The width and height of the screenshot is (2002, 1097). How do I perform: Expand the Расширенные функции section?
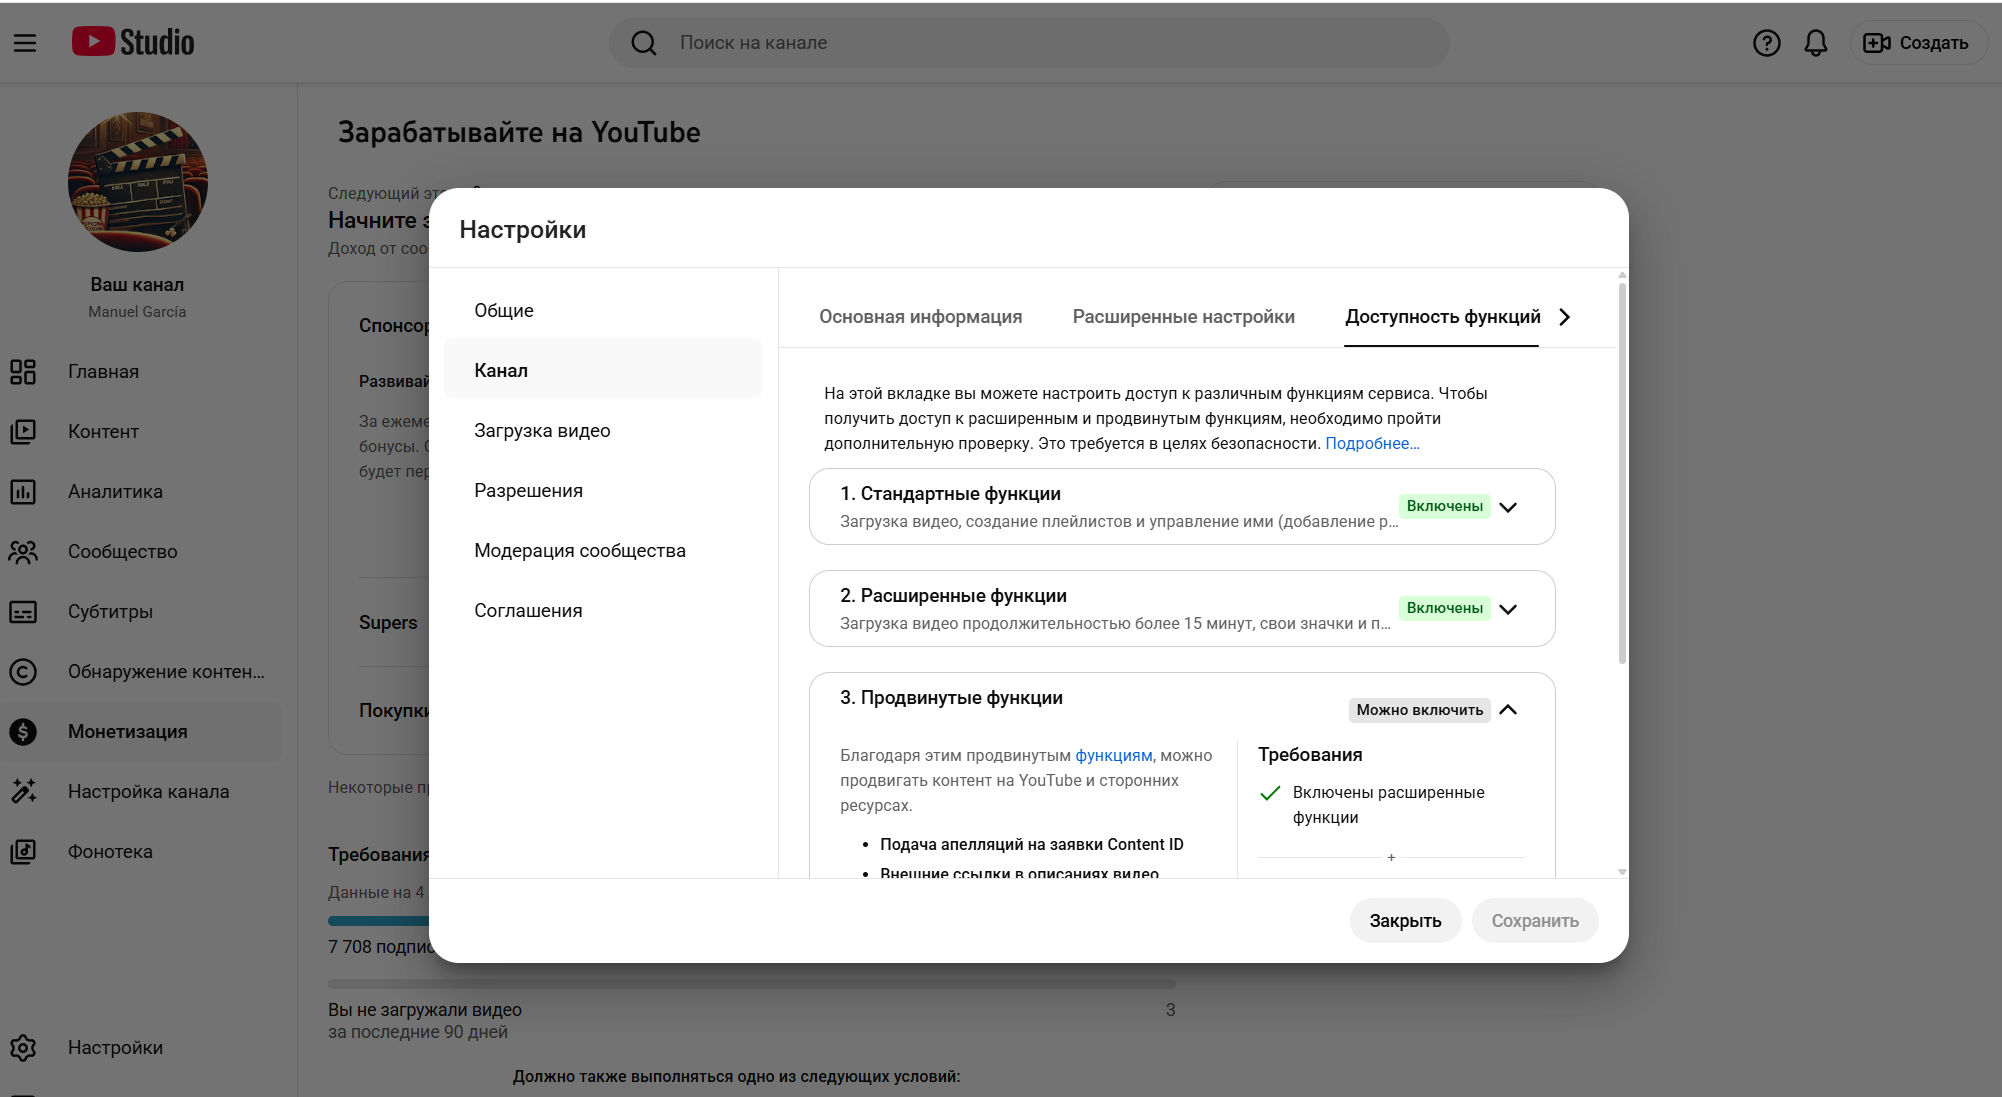1508,609
